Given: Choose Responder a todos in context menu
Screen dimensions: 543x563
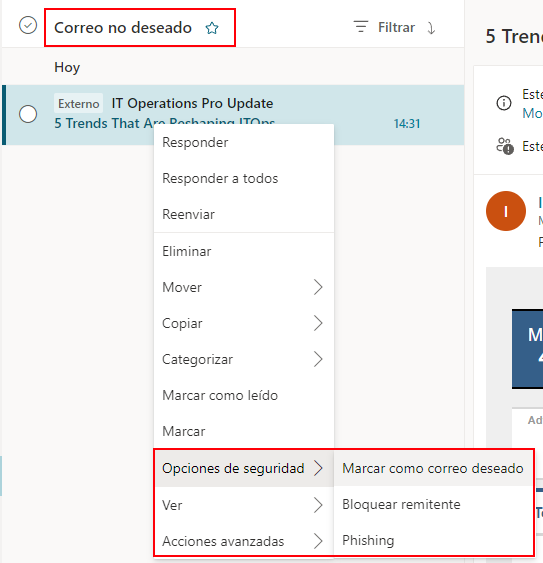Looking at the screenshot, I should 244,178.
